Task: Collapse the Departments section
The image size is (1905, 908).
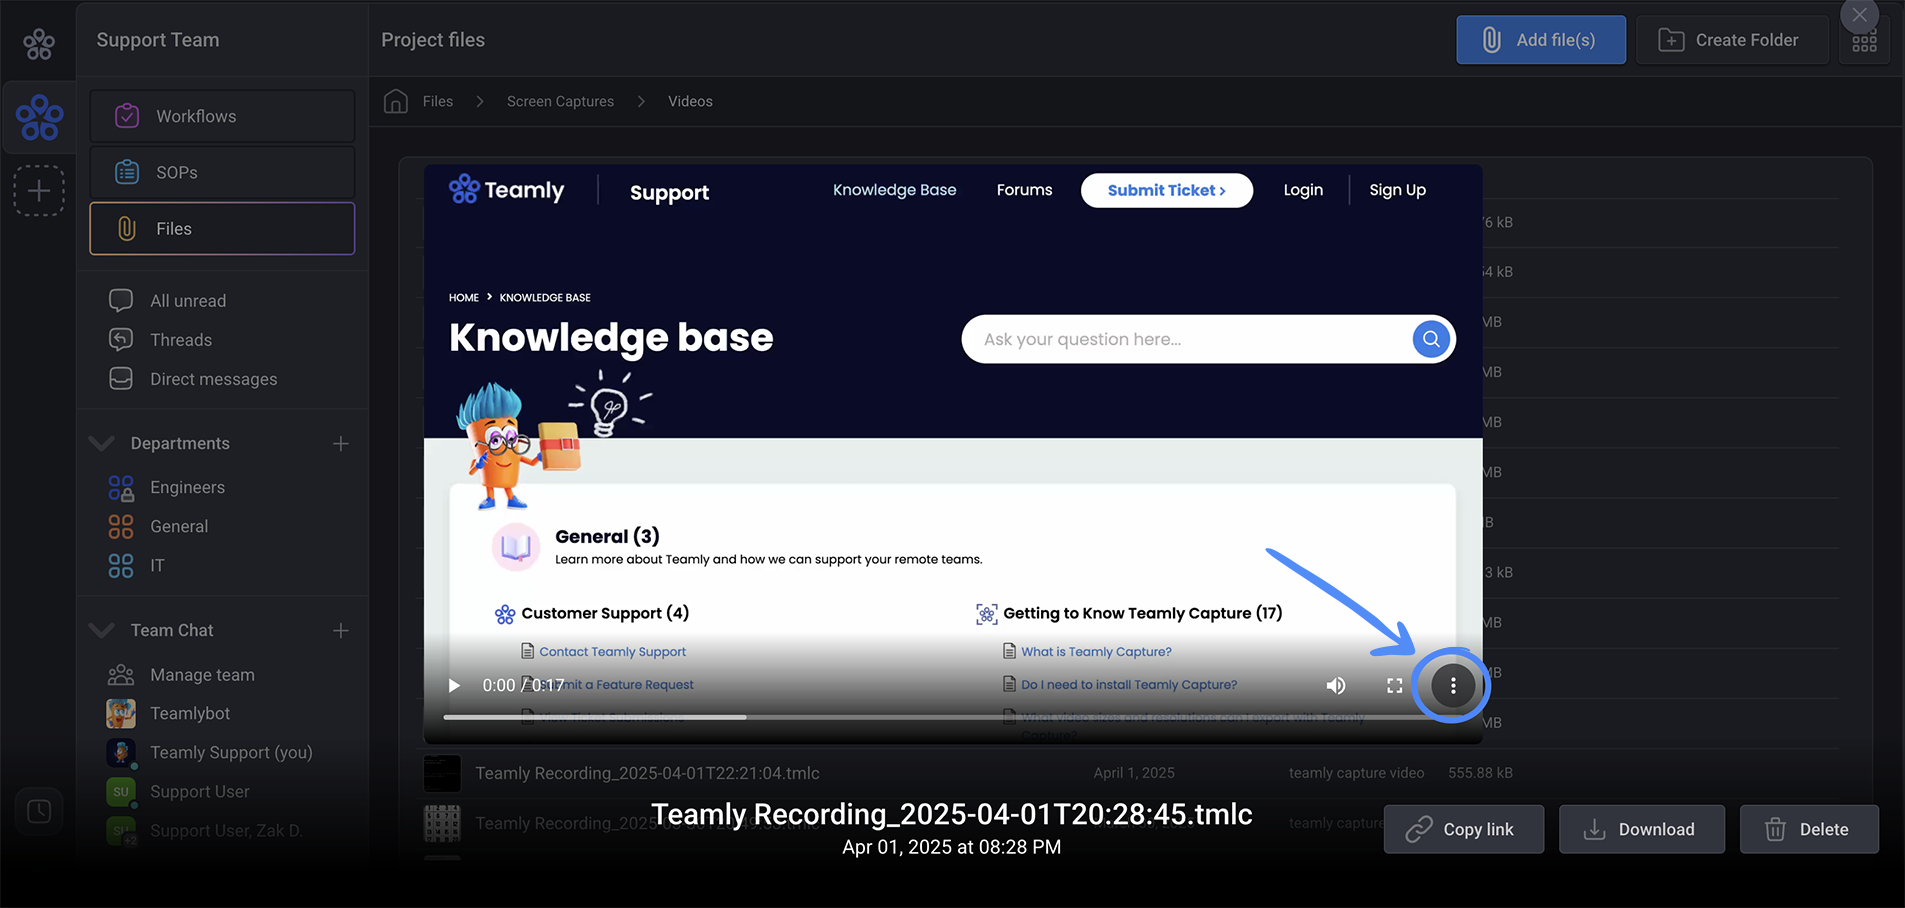Action: (101, 443)
